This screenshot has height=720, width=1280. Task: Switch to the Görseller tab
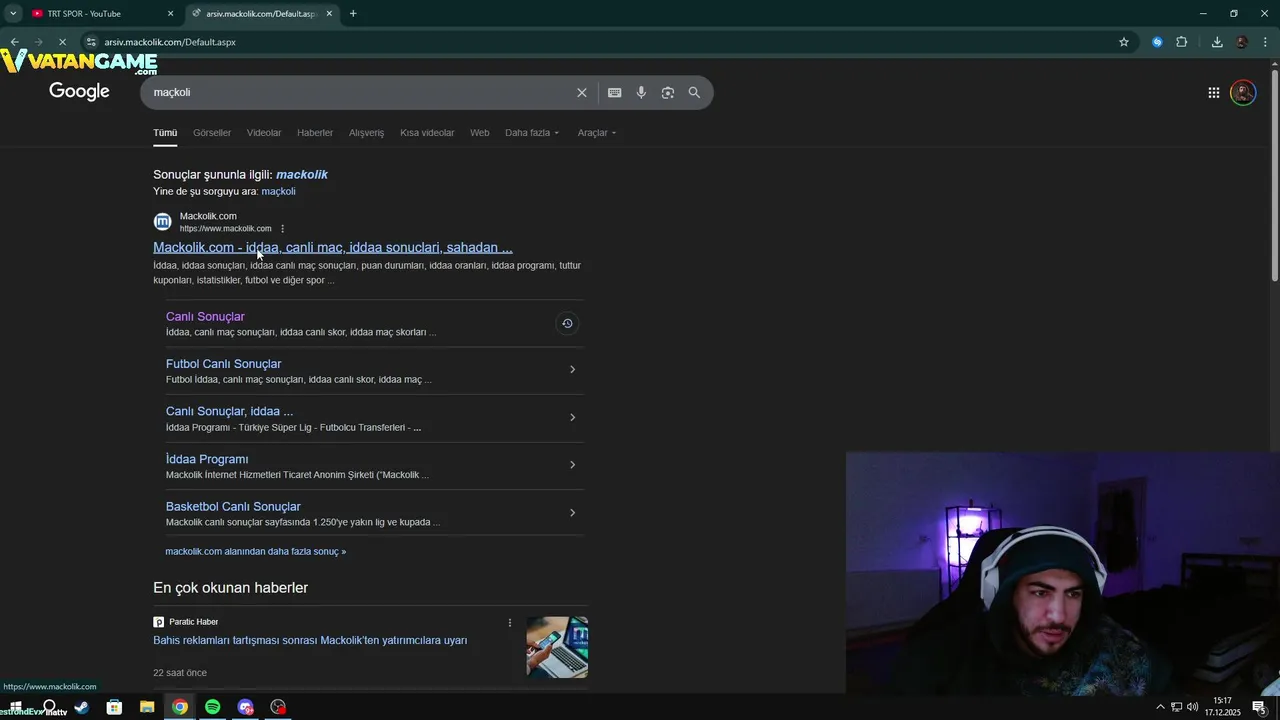click(212, 133)
